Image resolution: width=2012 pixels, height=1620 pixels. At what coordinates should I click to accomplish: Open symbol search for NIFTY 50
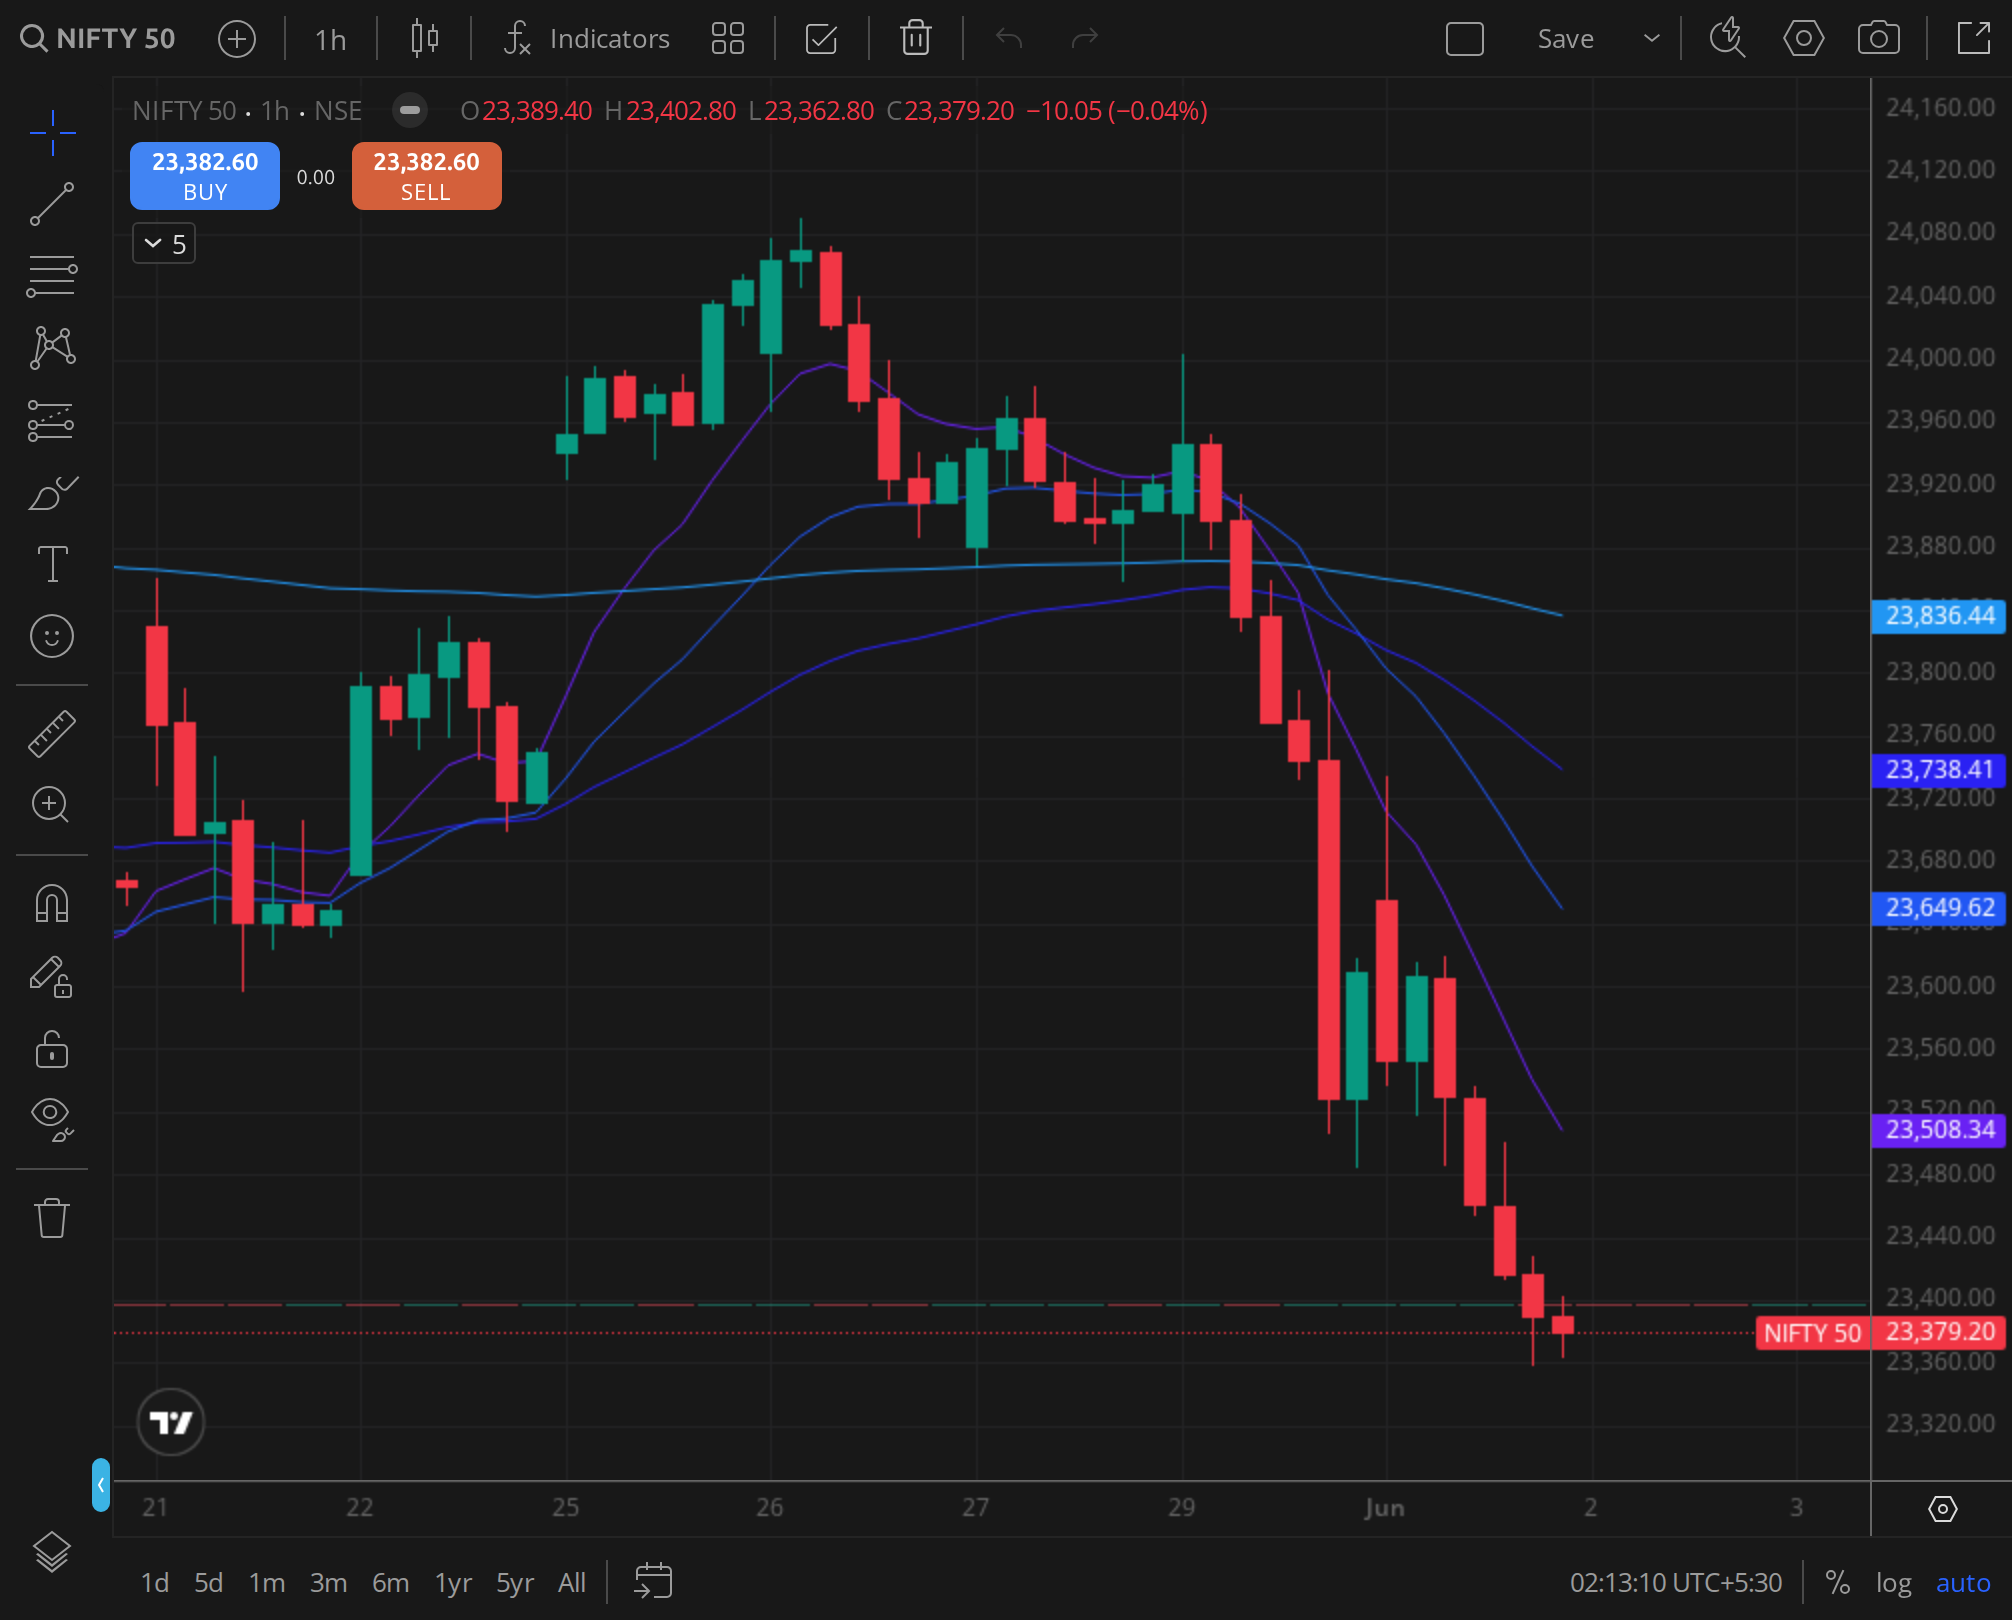(x=98, y=39)
